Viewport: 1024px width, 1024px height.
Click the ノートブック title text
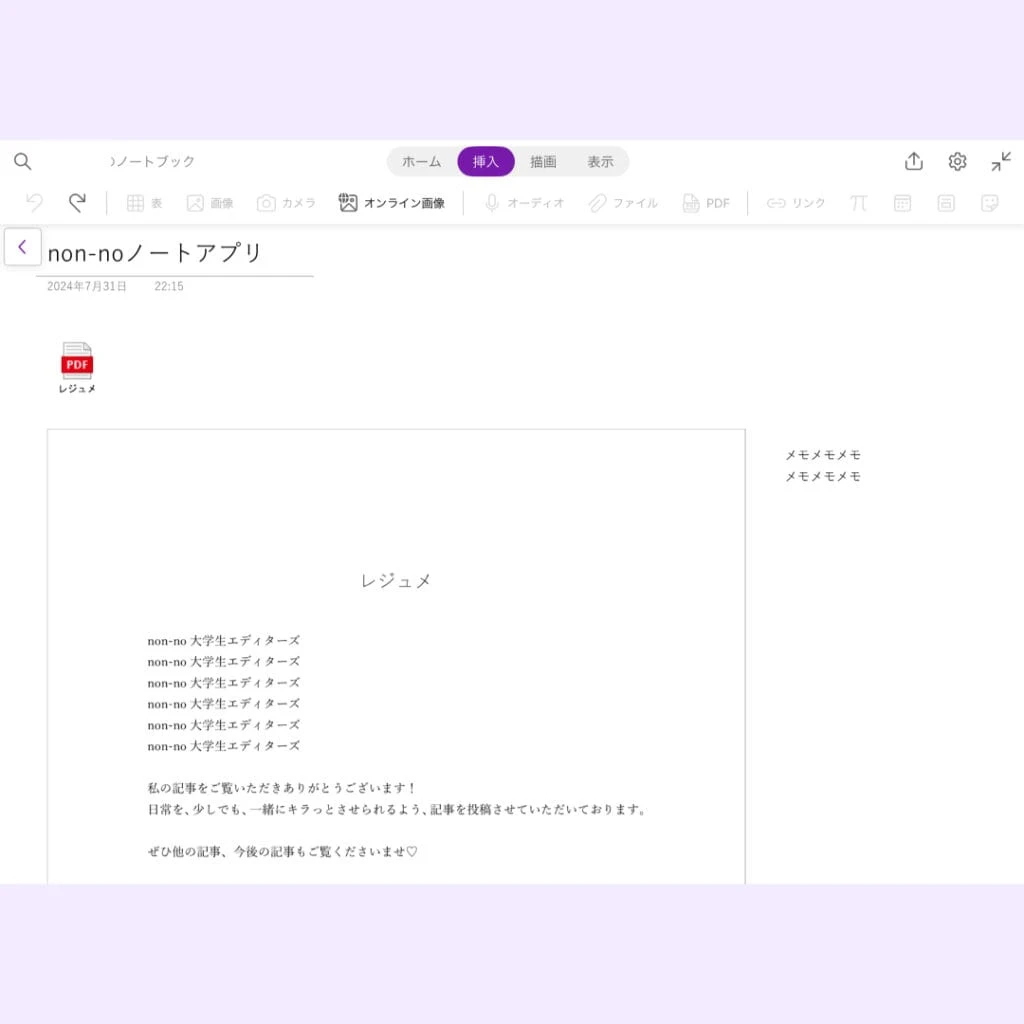pyautogui.click(x=152, y=161)
